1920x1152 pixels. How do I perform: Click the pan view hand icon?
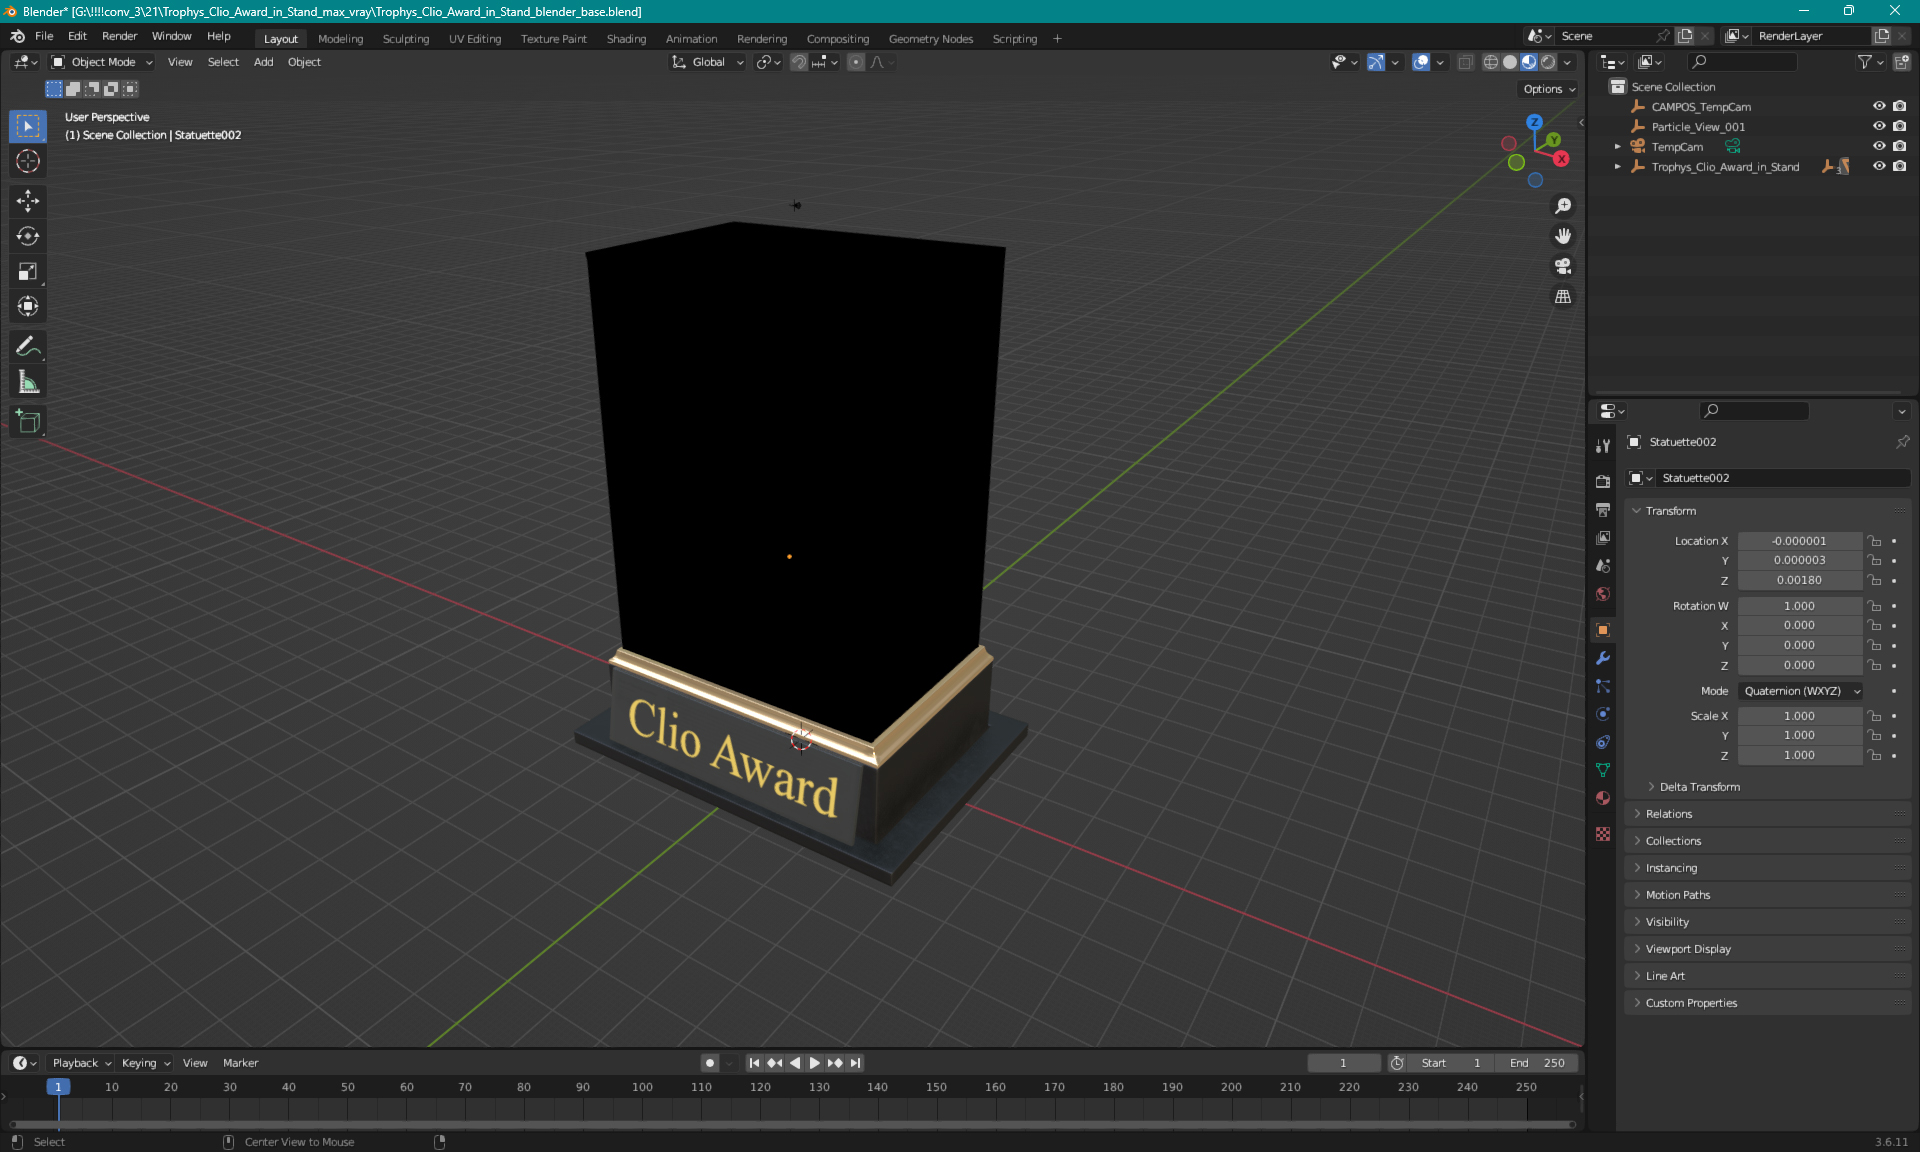pos(1563,236)
